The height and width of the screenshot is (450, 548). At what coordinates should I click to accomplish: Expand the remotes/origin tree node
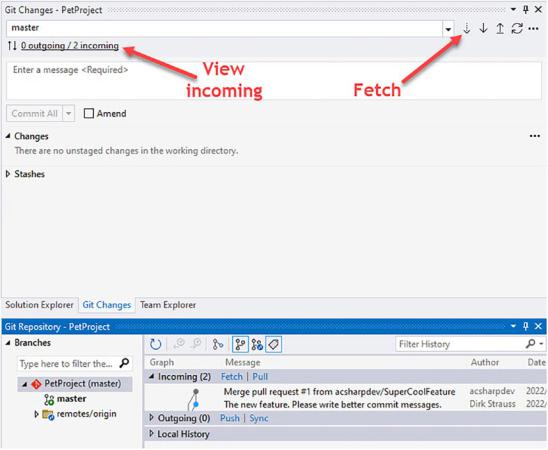click(36, 414)
